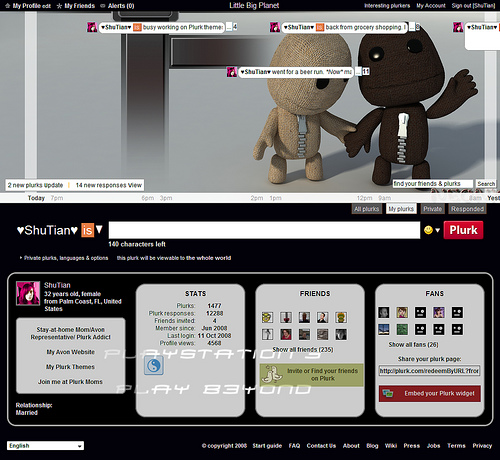
Task: Expand the emoticon dropdown arrow
Action: (437, 230)
